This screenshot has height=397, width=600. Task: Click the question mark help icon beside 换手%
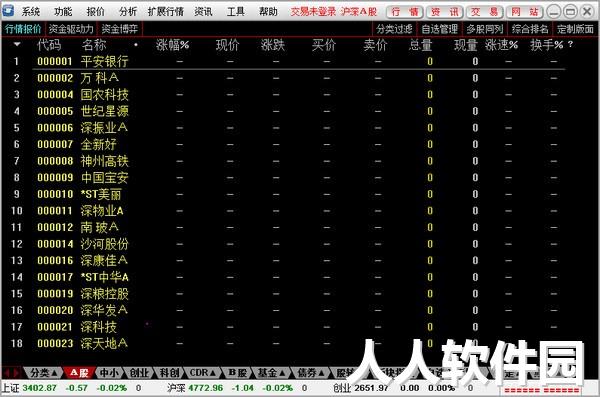click(570, 44)
